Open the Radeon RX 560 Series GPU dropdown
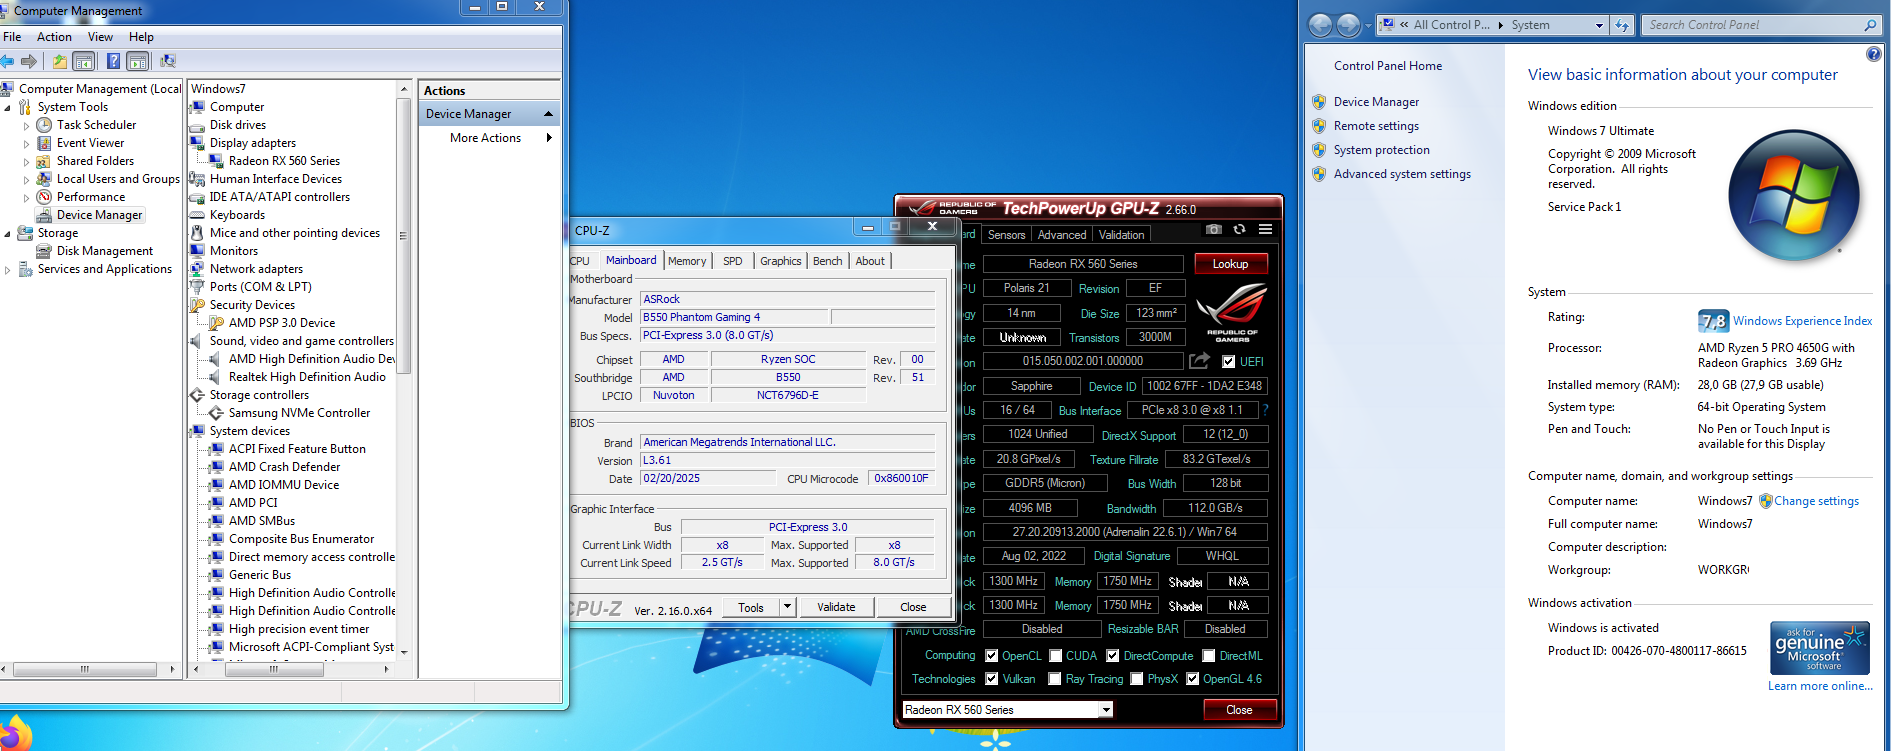1891x751 pixels. coord(1105,710)
